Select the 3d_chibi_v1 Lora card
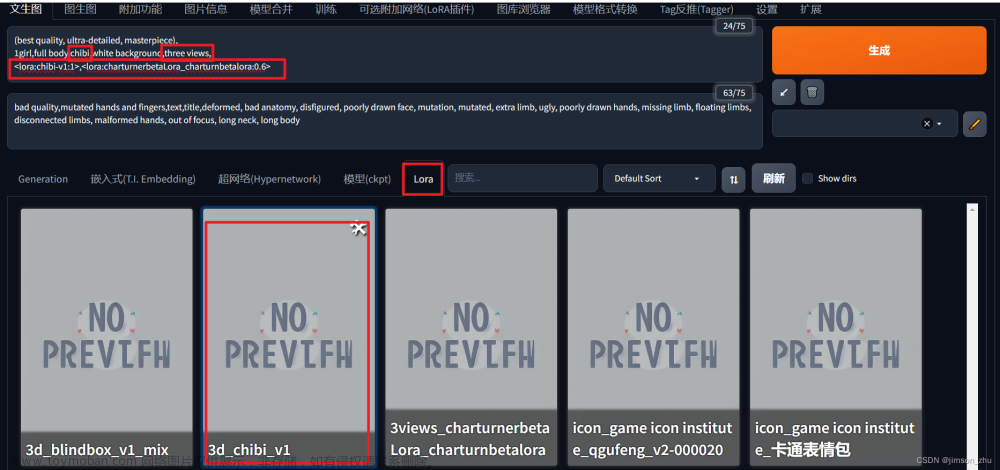The image size is (1000, 470). tap(289, 335)
